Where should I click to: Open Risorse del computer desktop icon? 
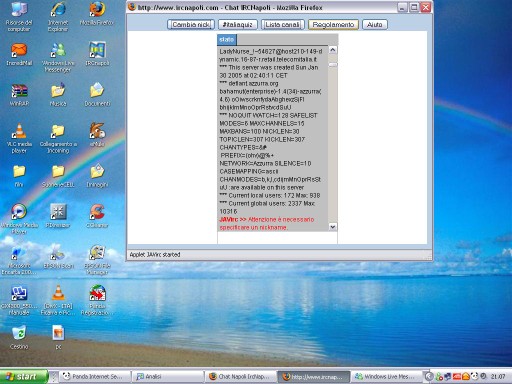pos(19,17)
